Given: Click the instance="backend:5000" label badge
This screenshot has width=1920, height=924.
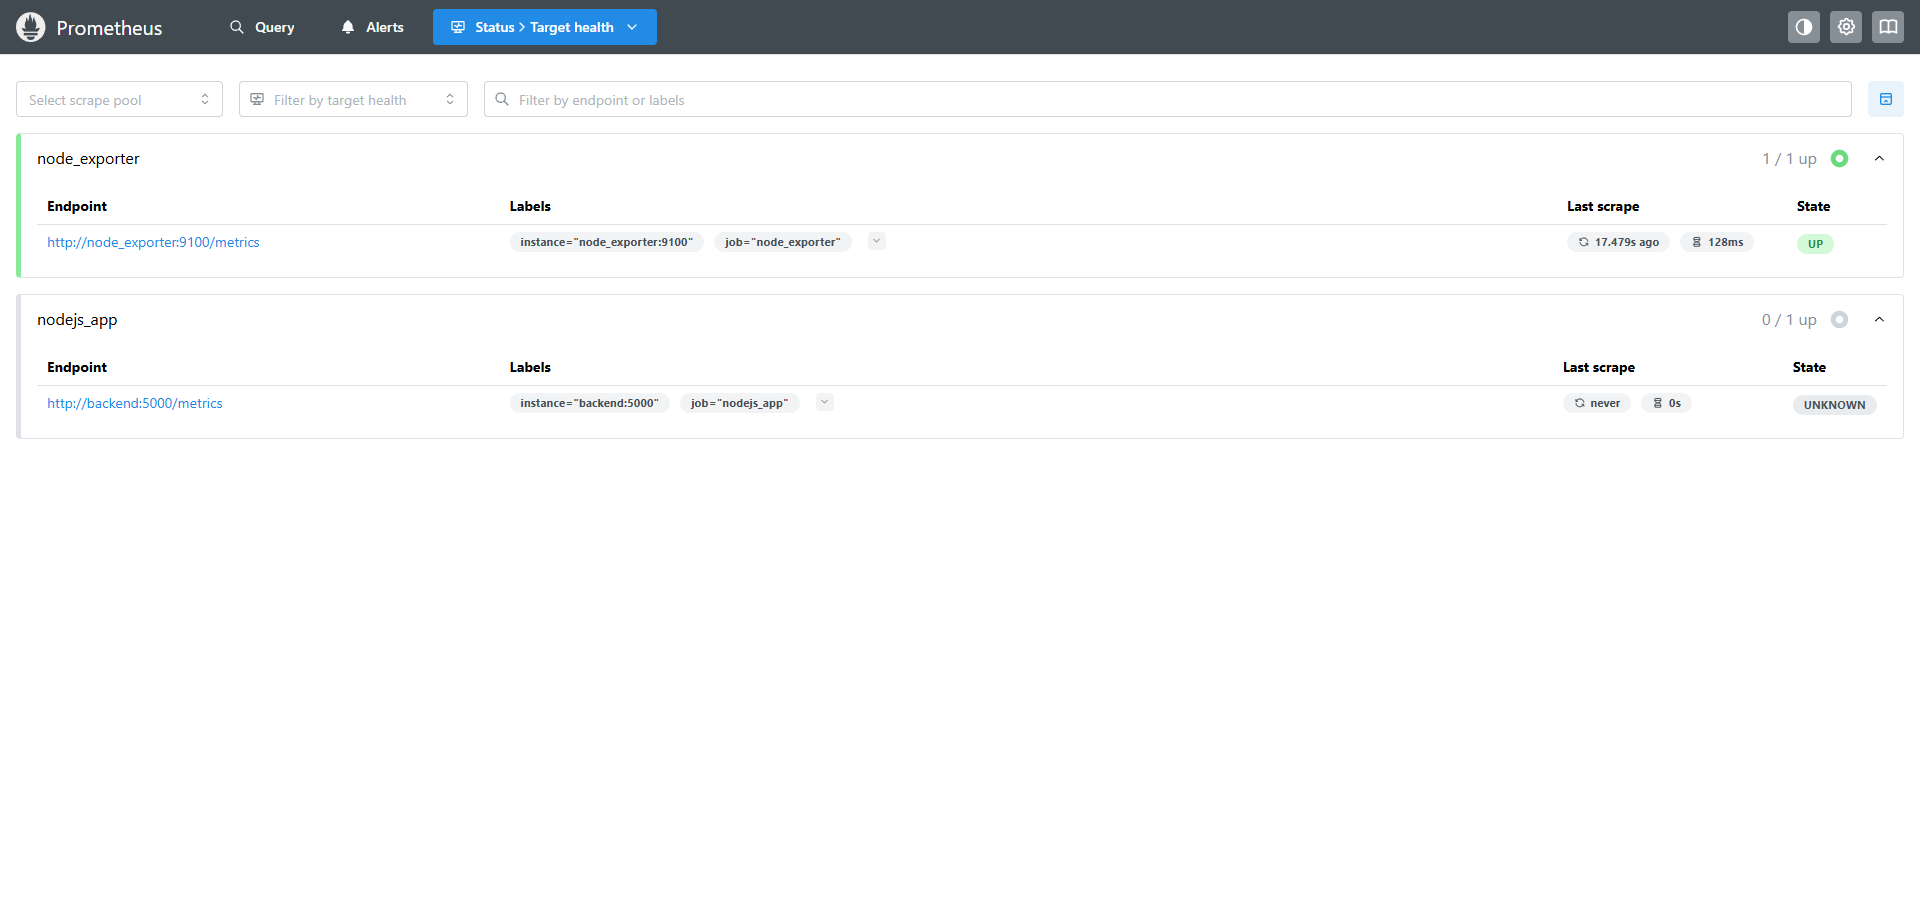Looking at the screenshot, I should tap(590, 403).
